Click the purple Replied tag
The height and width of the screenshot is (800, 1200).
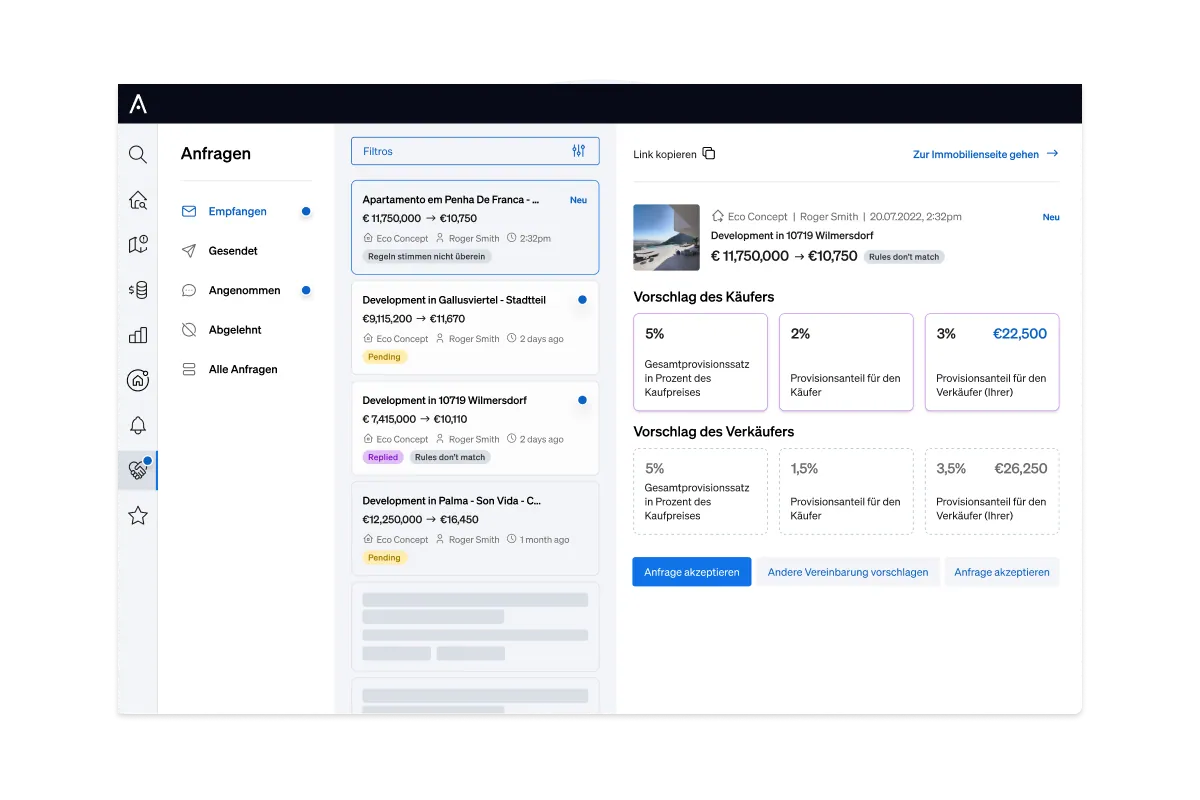click(x=383, y=457)
